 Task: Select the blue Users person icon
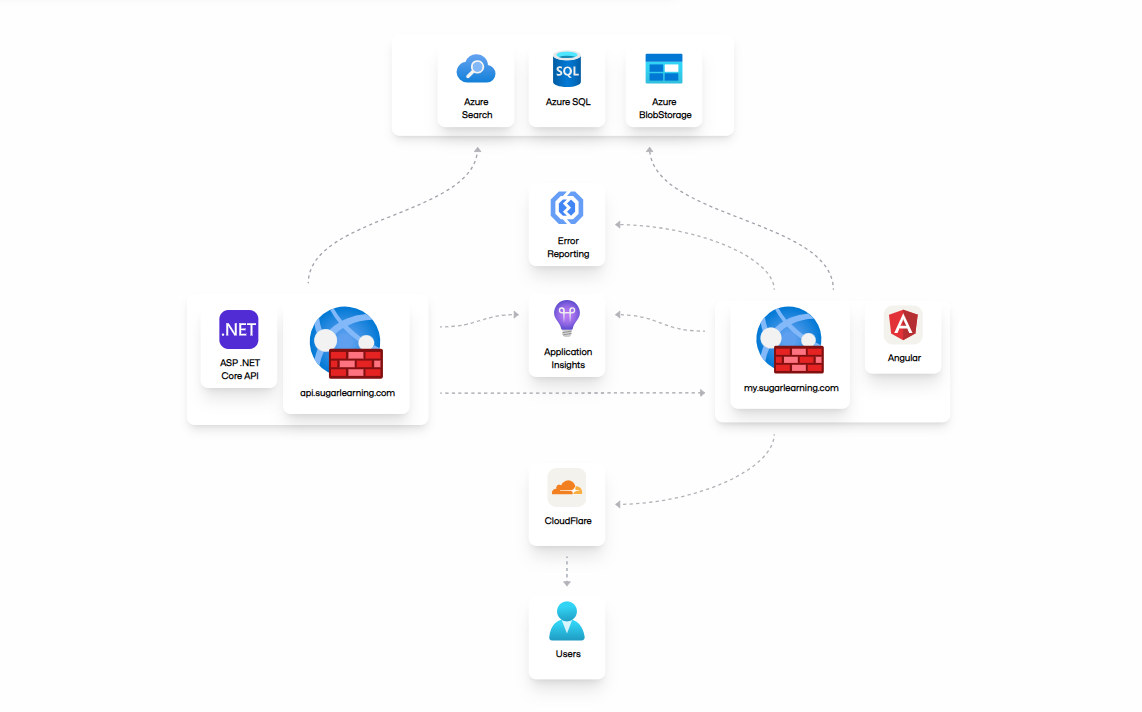(567, 621)
